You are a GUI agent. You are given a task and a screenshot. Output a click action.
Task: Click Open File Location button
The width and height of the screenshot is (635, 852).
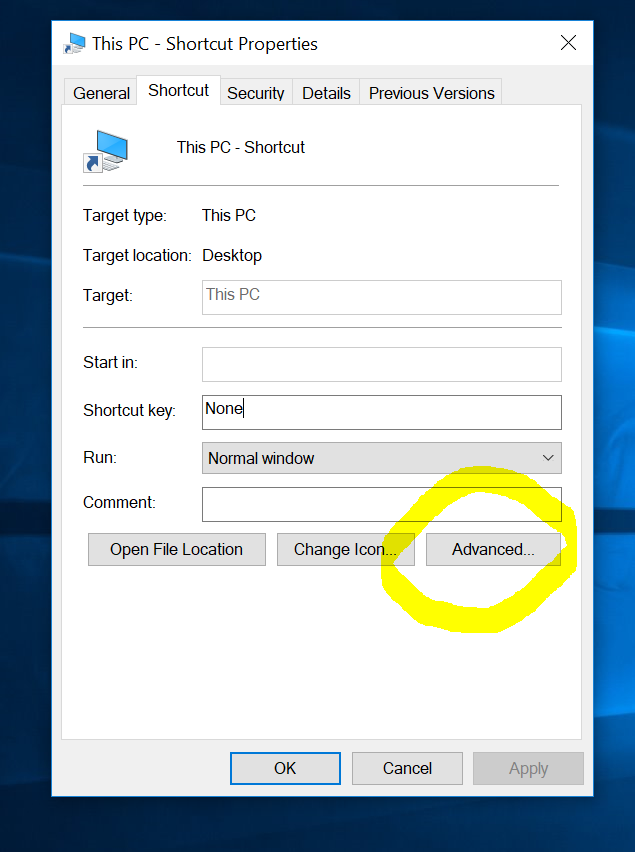177,549
